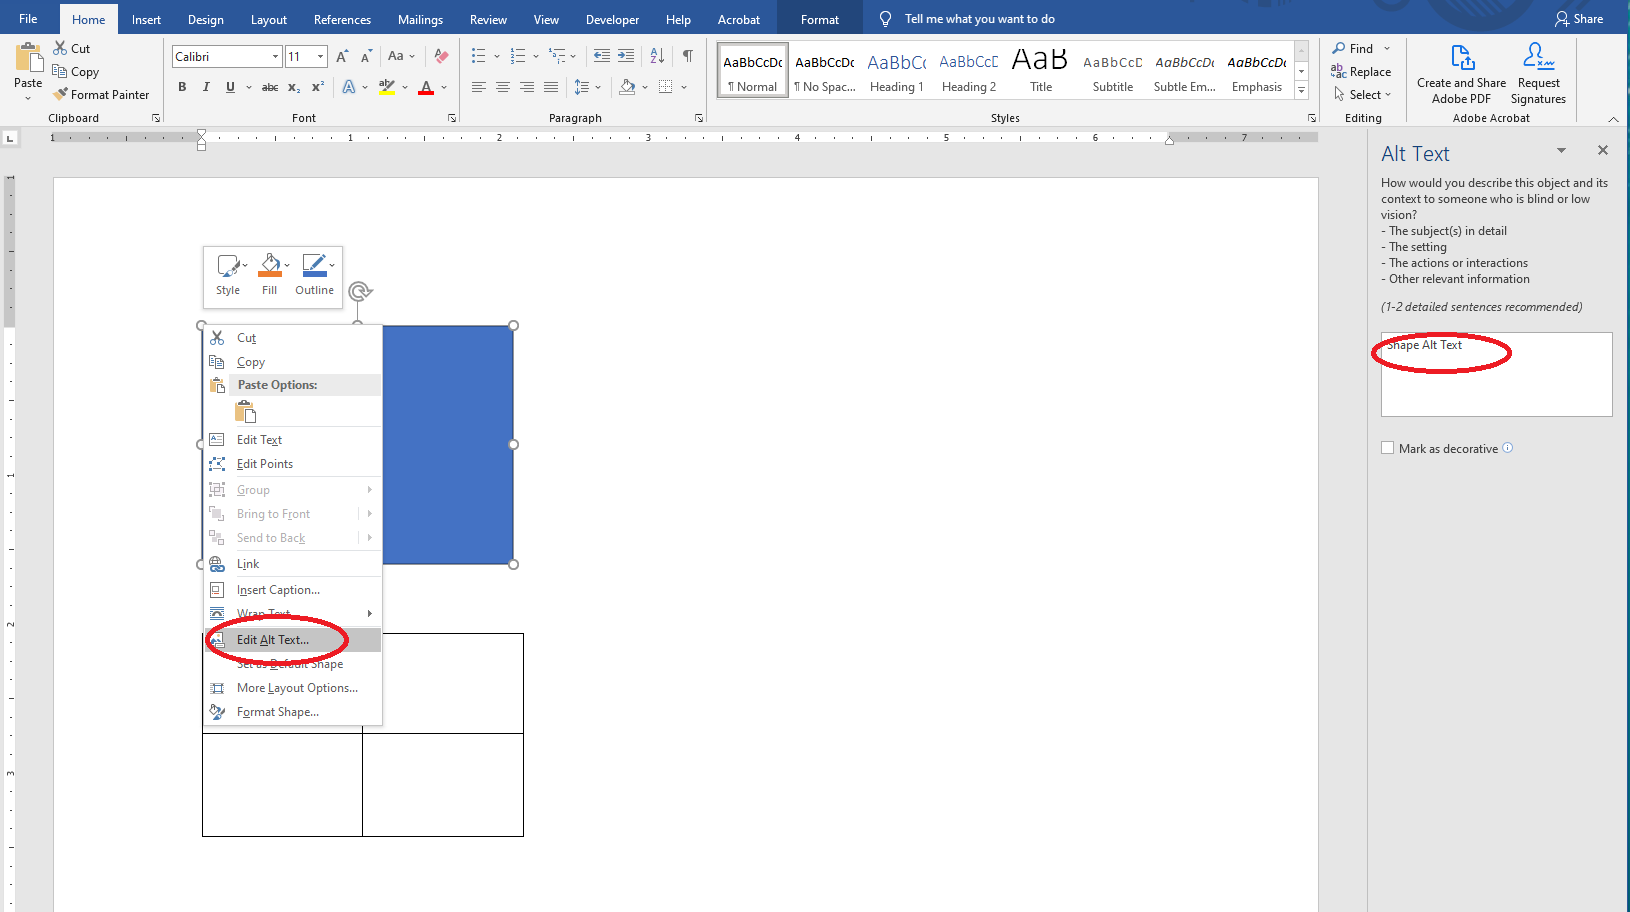Toggle Underline formatting button
Image resolution: width=1630 pixels, height=912 pixels.
click(x=230, y=87)
